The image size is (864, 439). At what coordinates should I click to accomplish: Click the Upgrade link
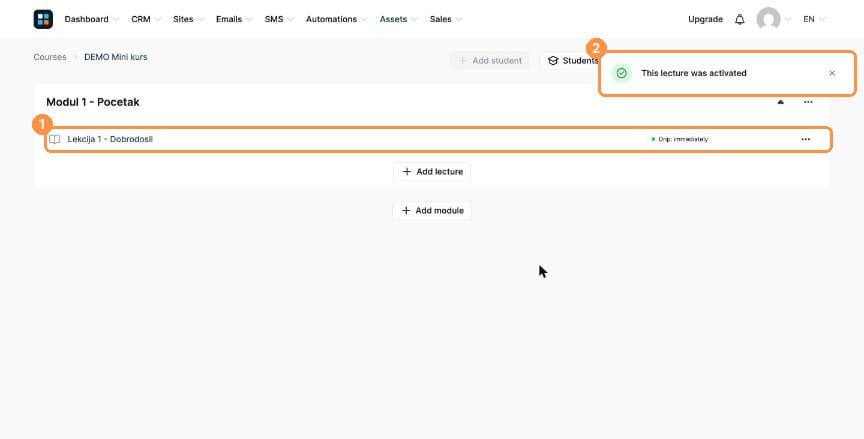pos(705,19)
